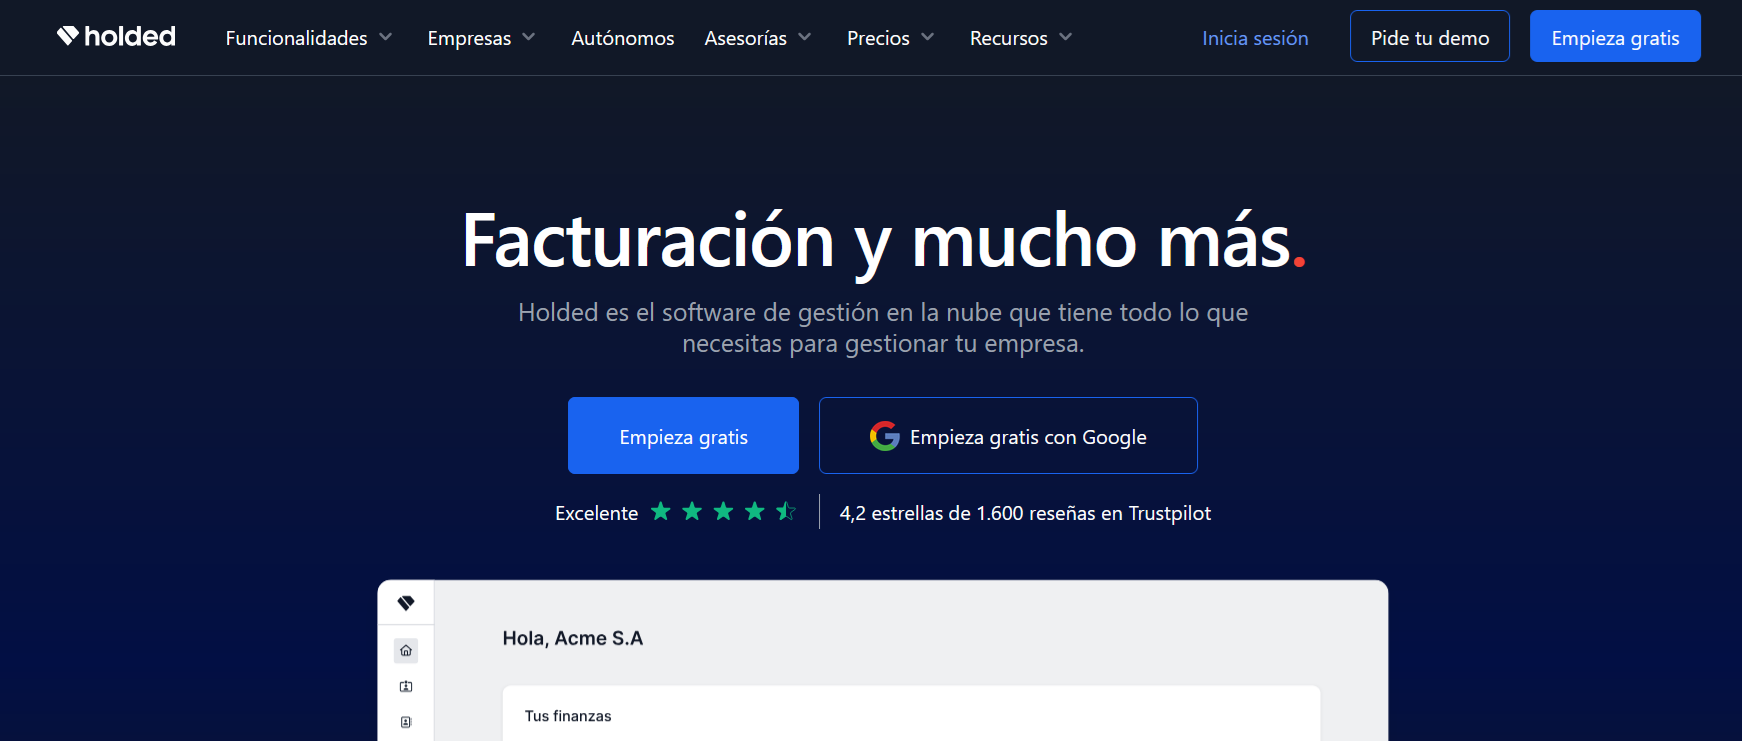Viewport: 1742px width, 741px height.
Task: Click the Inicia sesión link
Action: coord(1255,38)
